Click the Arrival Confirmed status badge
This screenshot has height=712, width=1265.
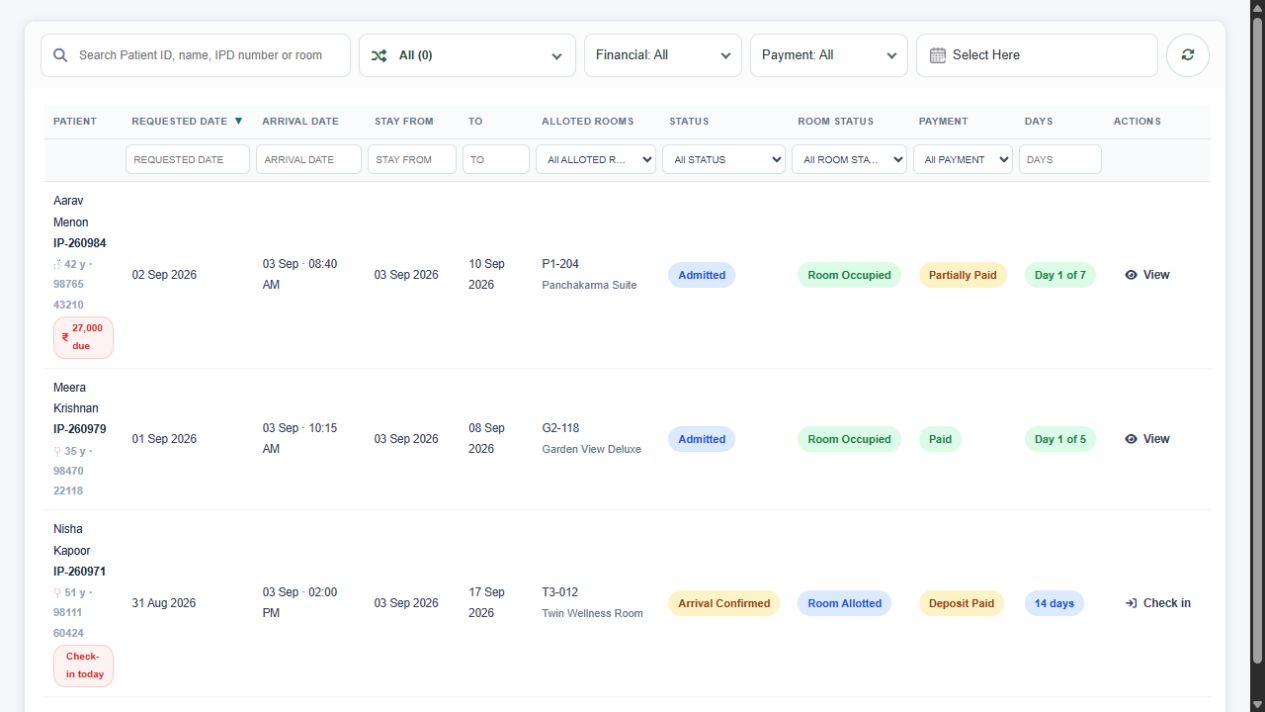click(724, 603)
